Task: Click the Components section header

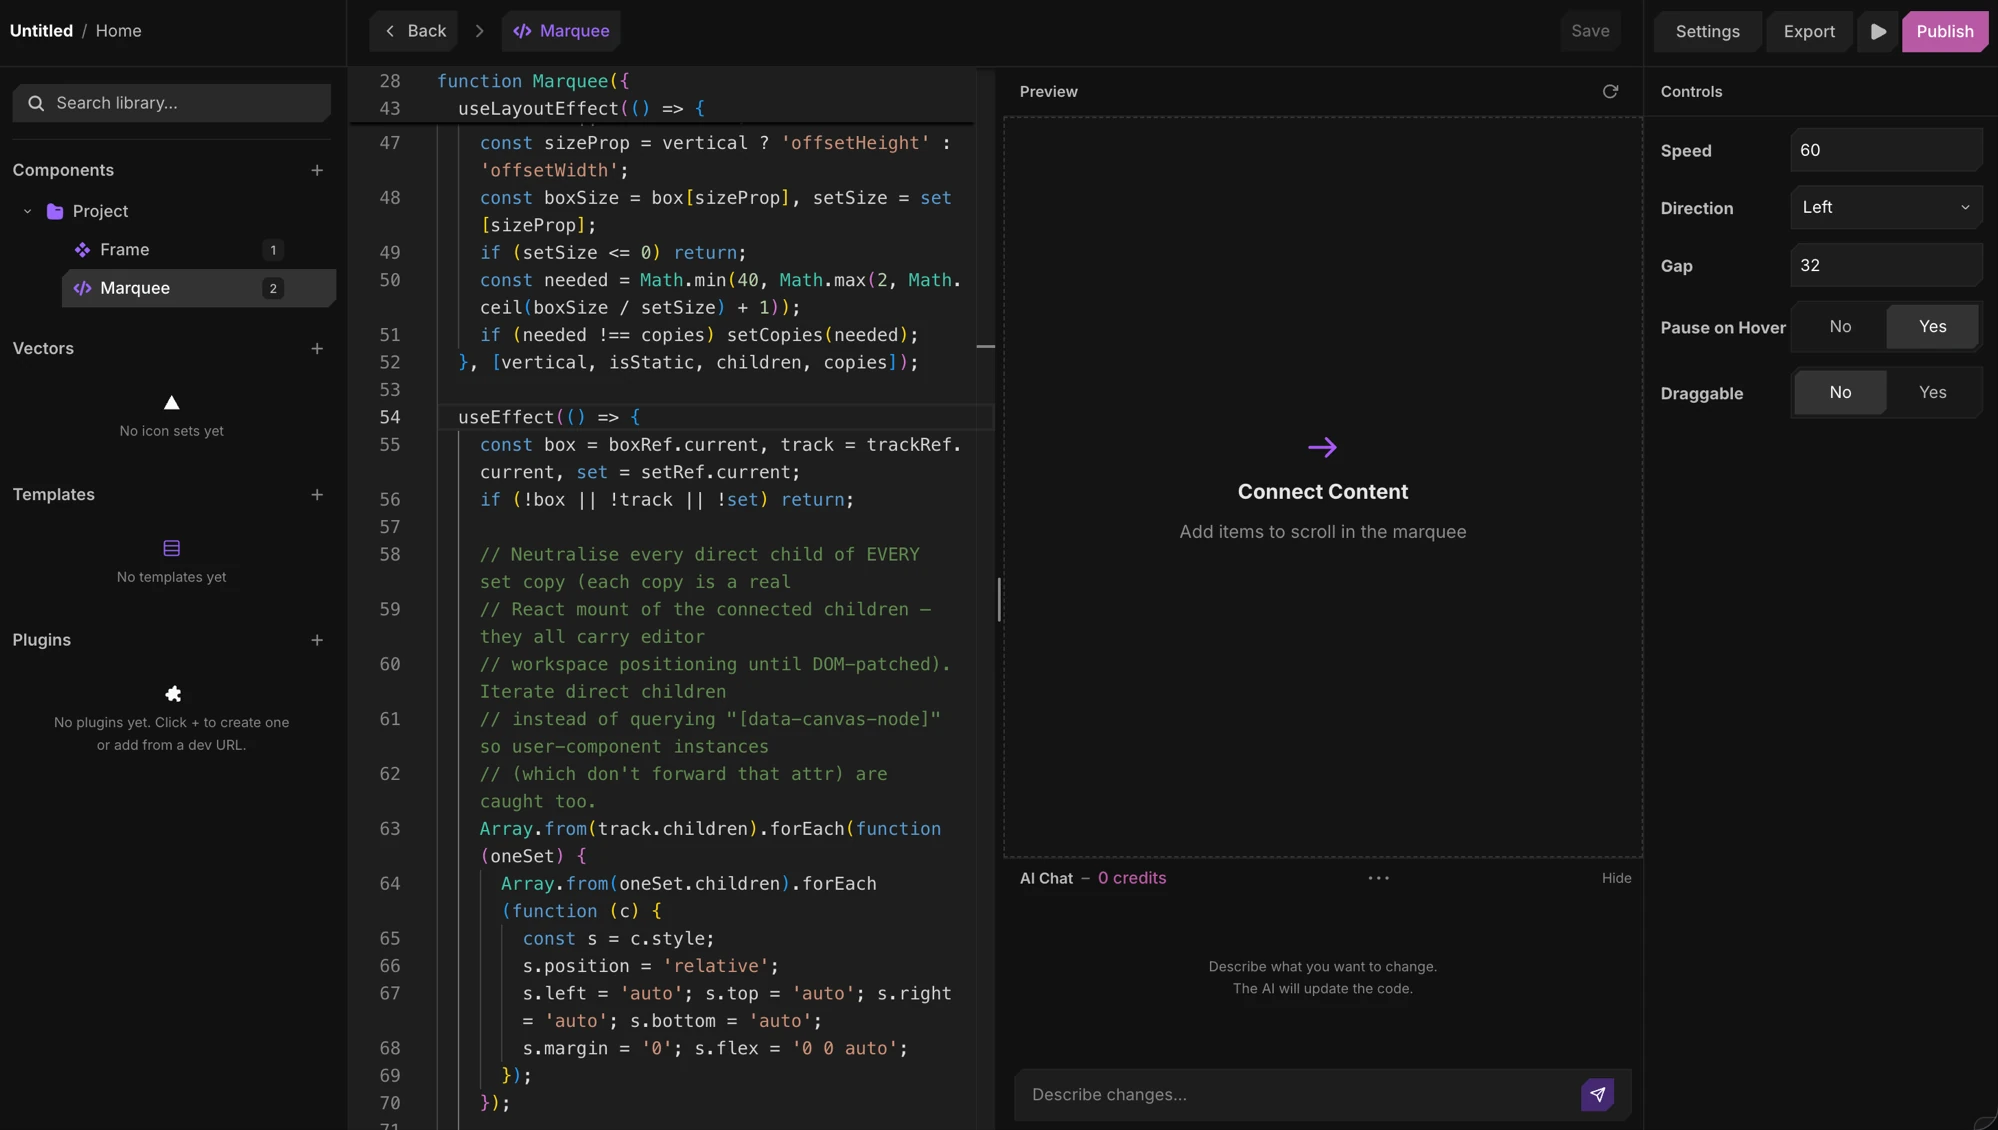Action: pyautogui.click(x=63, y=170)
